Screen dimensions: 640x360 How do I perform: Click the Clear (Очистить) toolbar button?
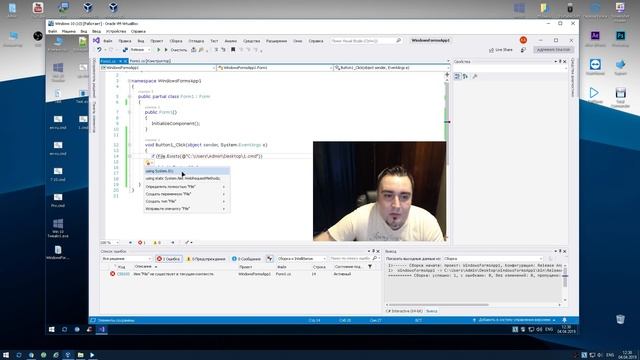coord(178,50)
